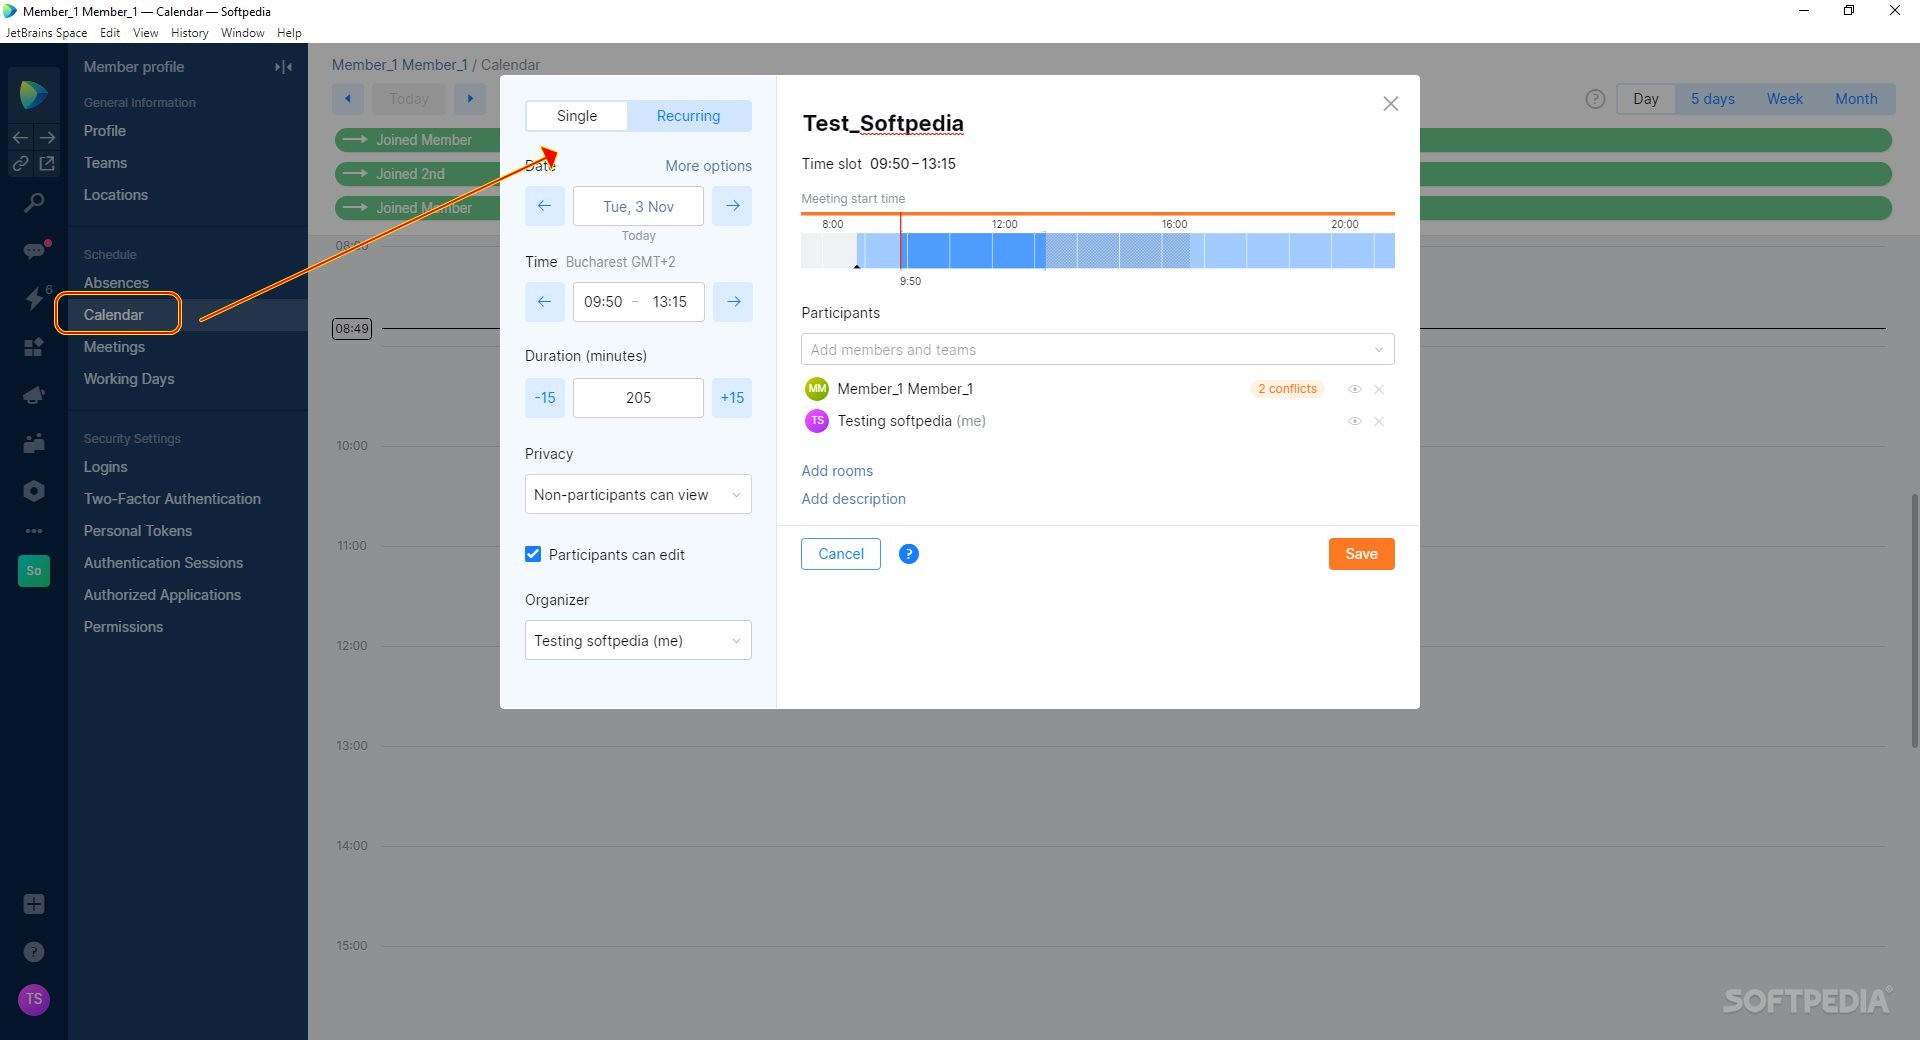Save the meeting
1920x1040 pixels.
click(x=1361, y=554)
